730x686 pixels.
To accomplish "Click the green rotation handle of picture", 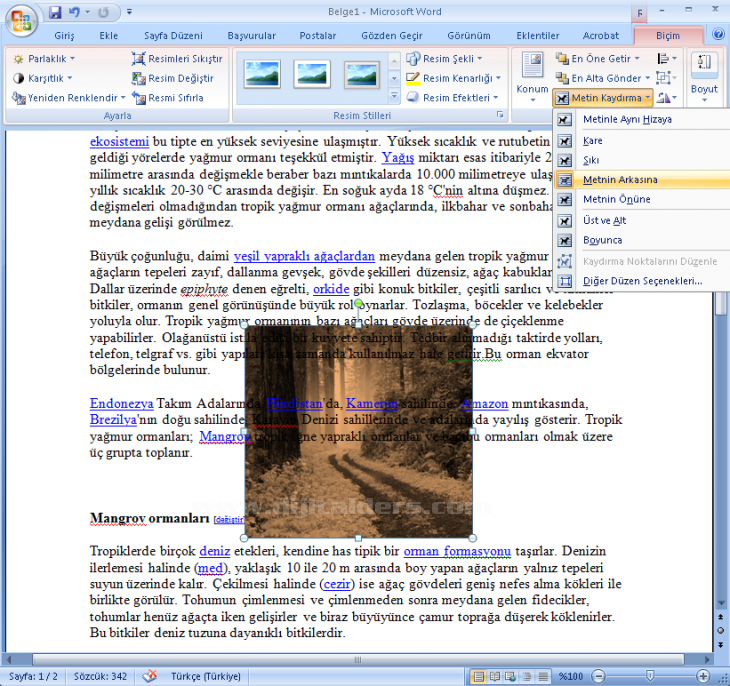I will (x=358, y=304).
